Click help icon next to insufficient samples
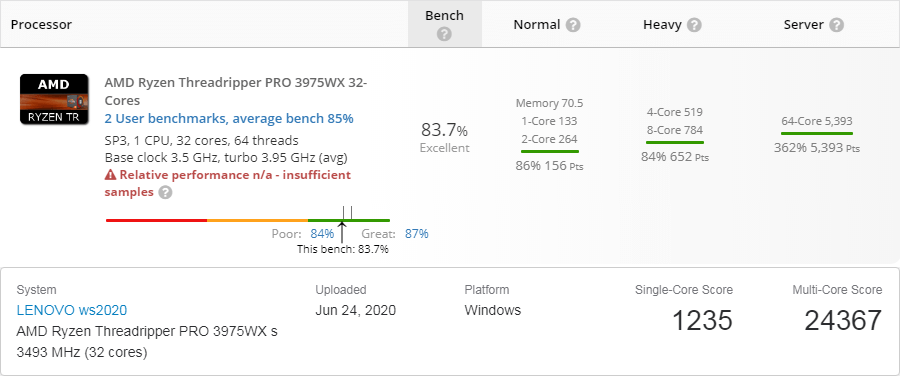 (165, 192)
